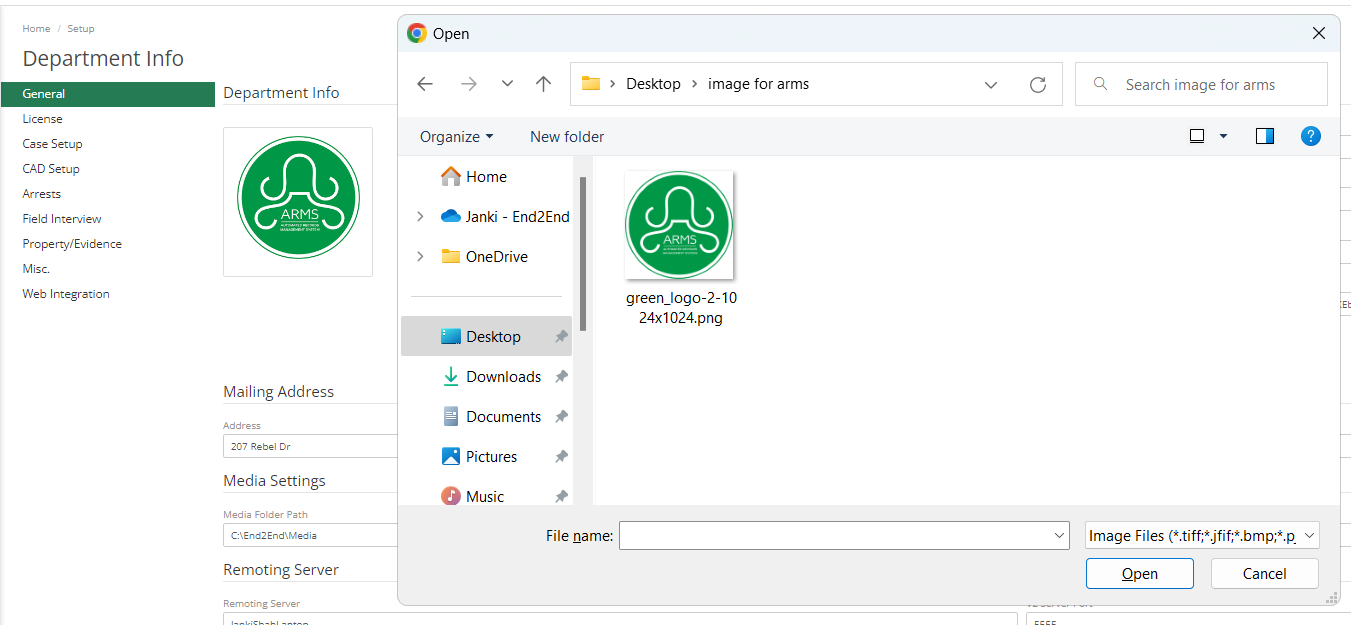This screenshot has width=1351, height=625.
Task: Click the Help question mark icon
Action: pos(1311,135)
